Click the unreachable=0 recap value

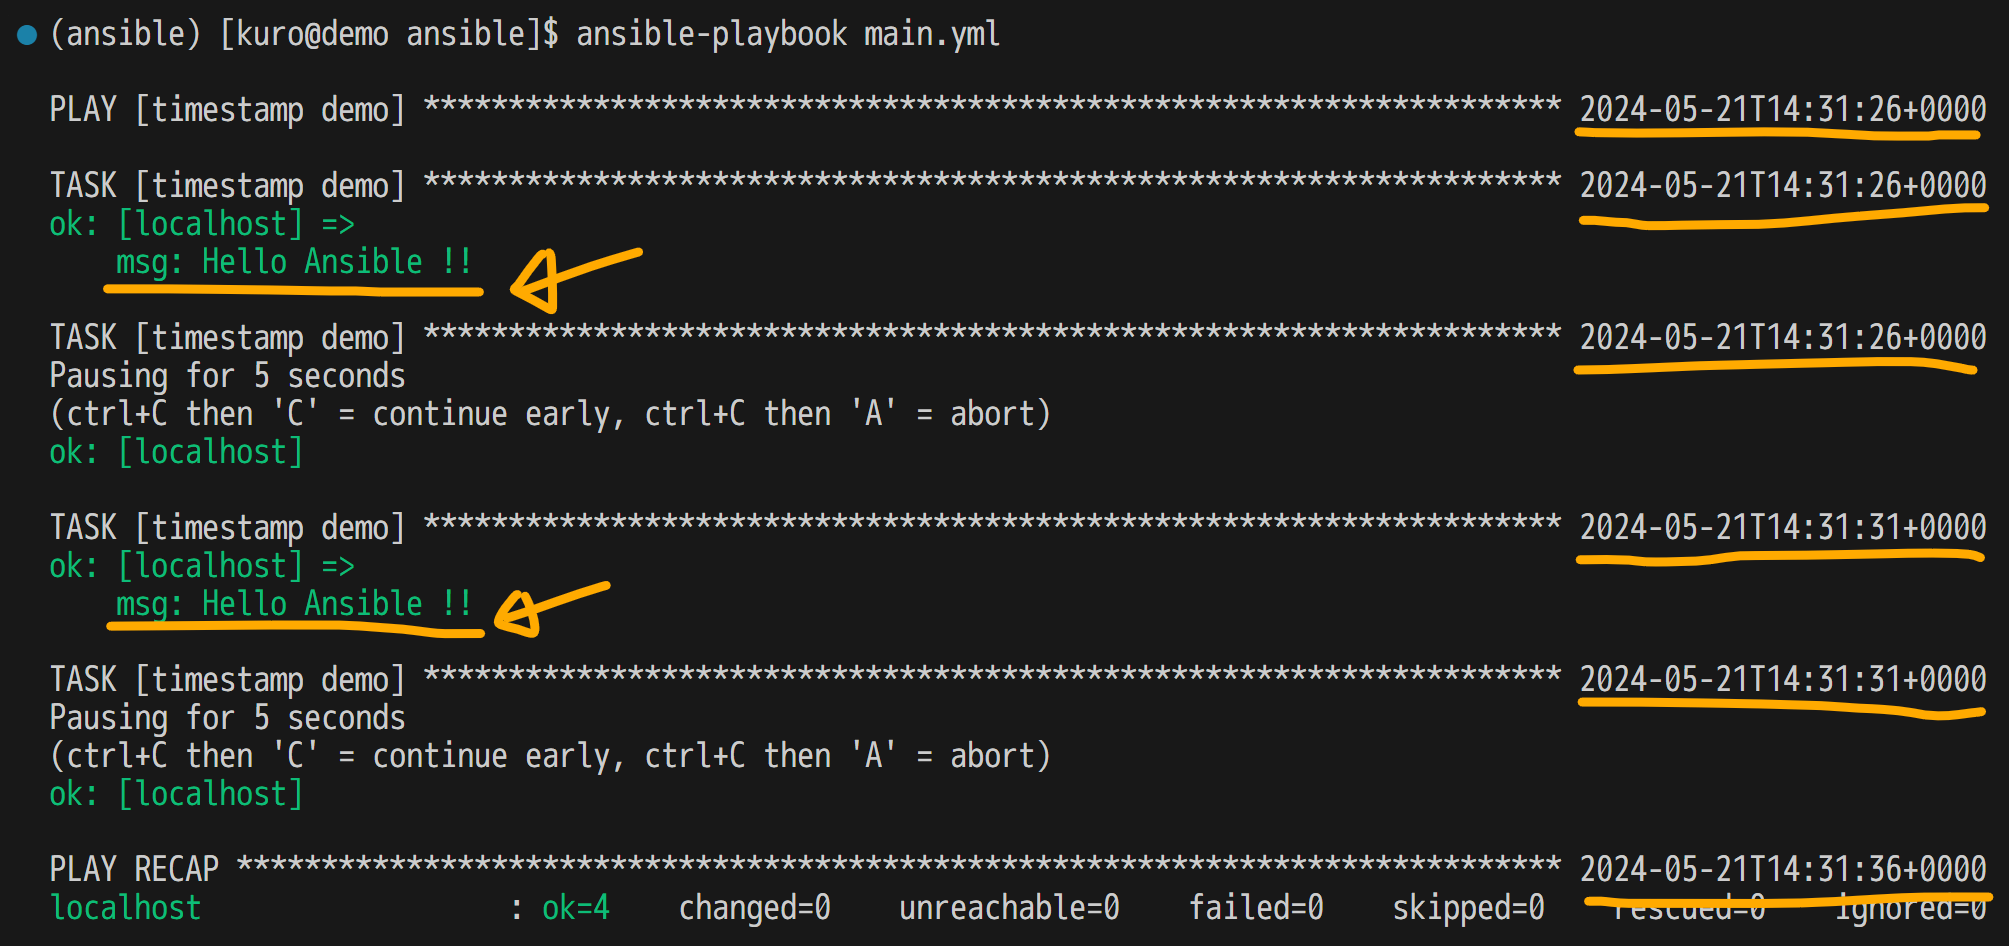(1008, 908)
